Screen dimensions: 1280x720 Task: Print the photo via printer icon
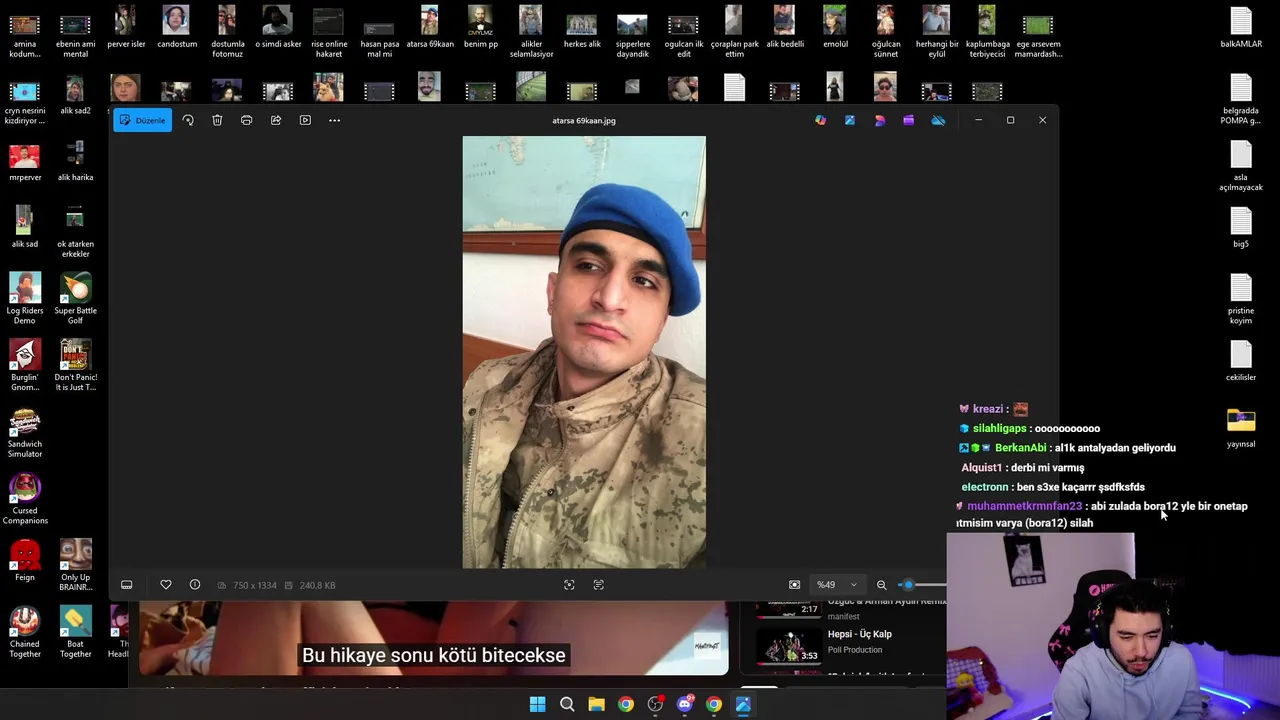pos(246,120)
